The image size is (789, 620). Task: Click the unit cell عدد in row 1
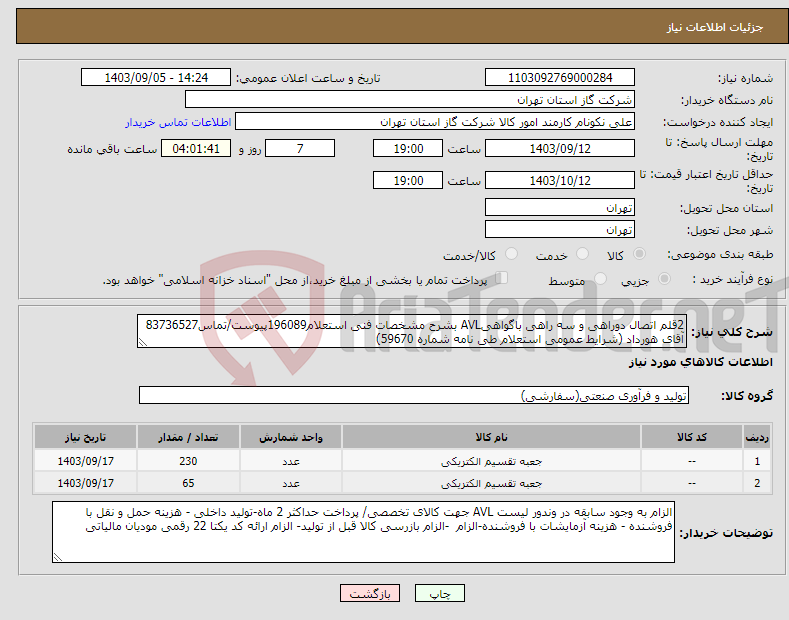pyautogui.click(x=291, y=461)
